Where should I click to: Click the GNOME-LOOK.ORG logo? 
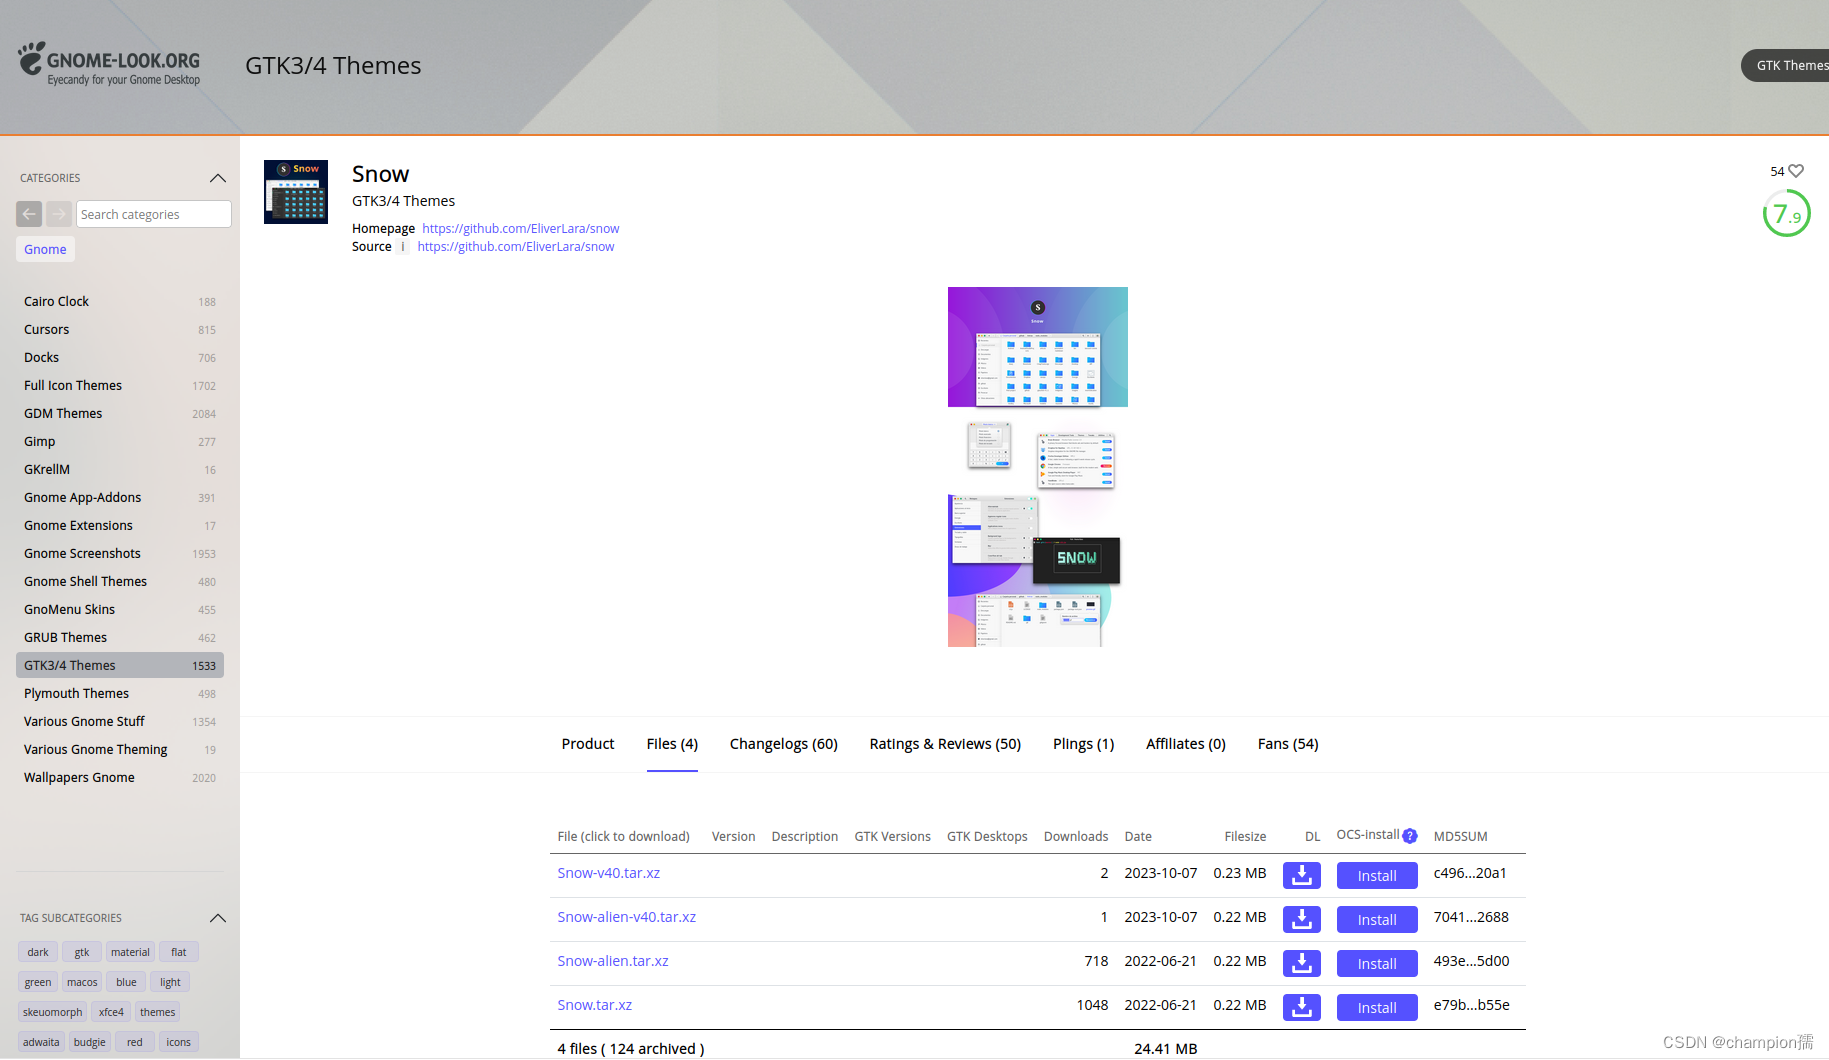pos(109,64)
